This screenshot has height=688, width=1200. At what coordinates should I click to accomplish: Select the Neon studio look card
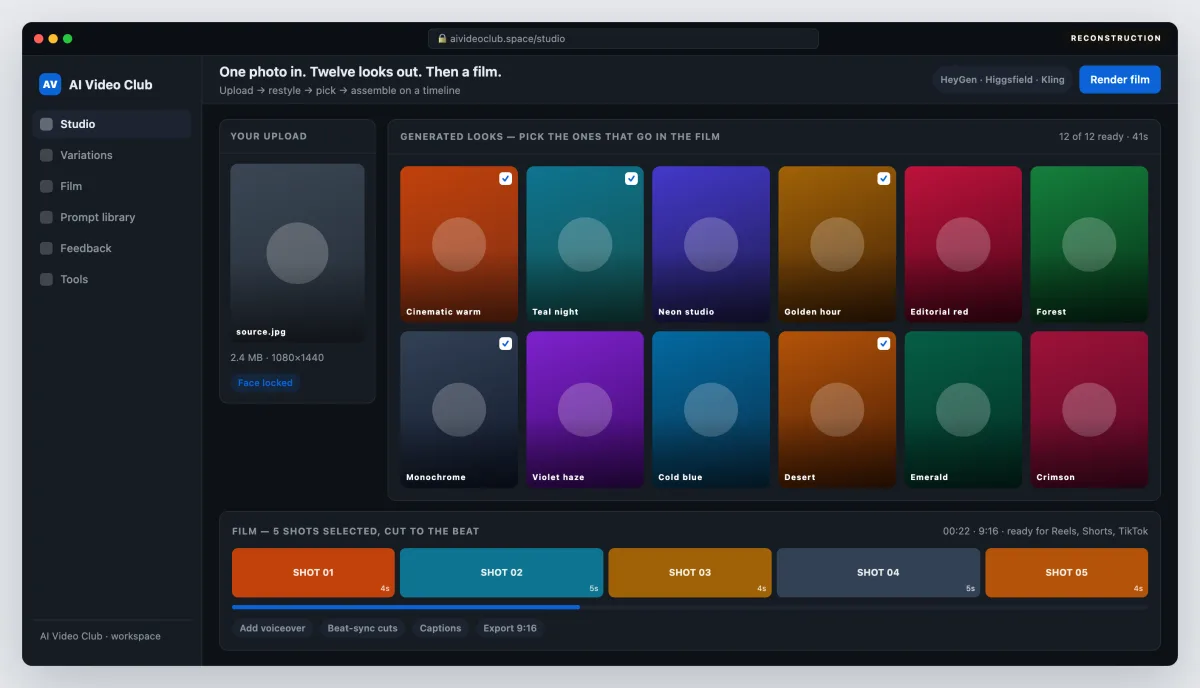[x=711, y=244]
